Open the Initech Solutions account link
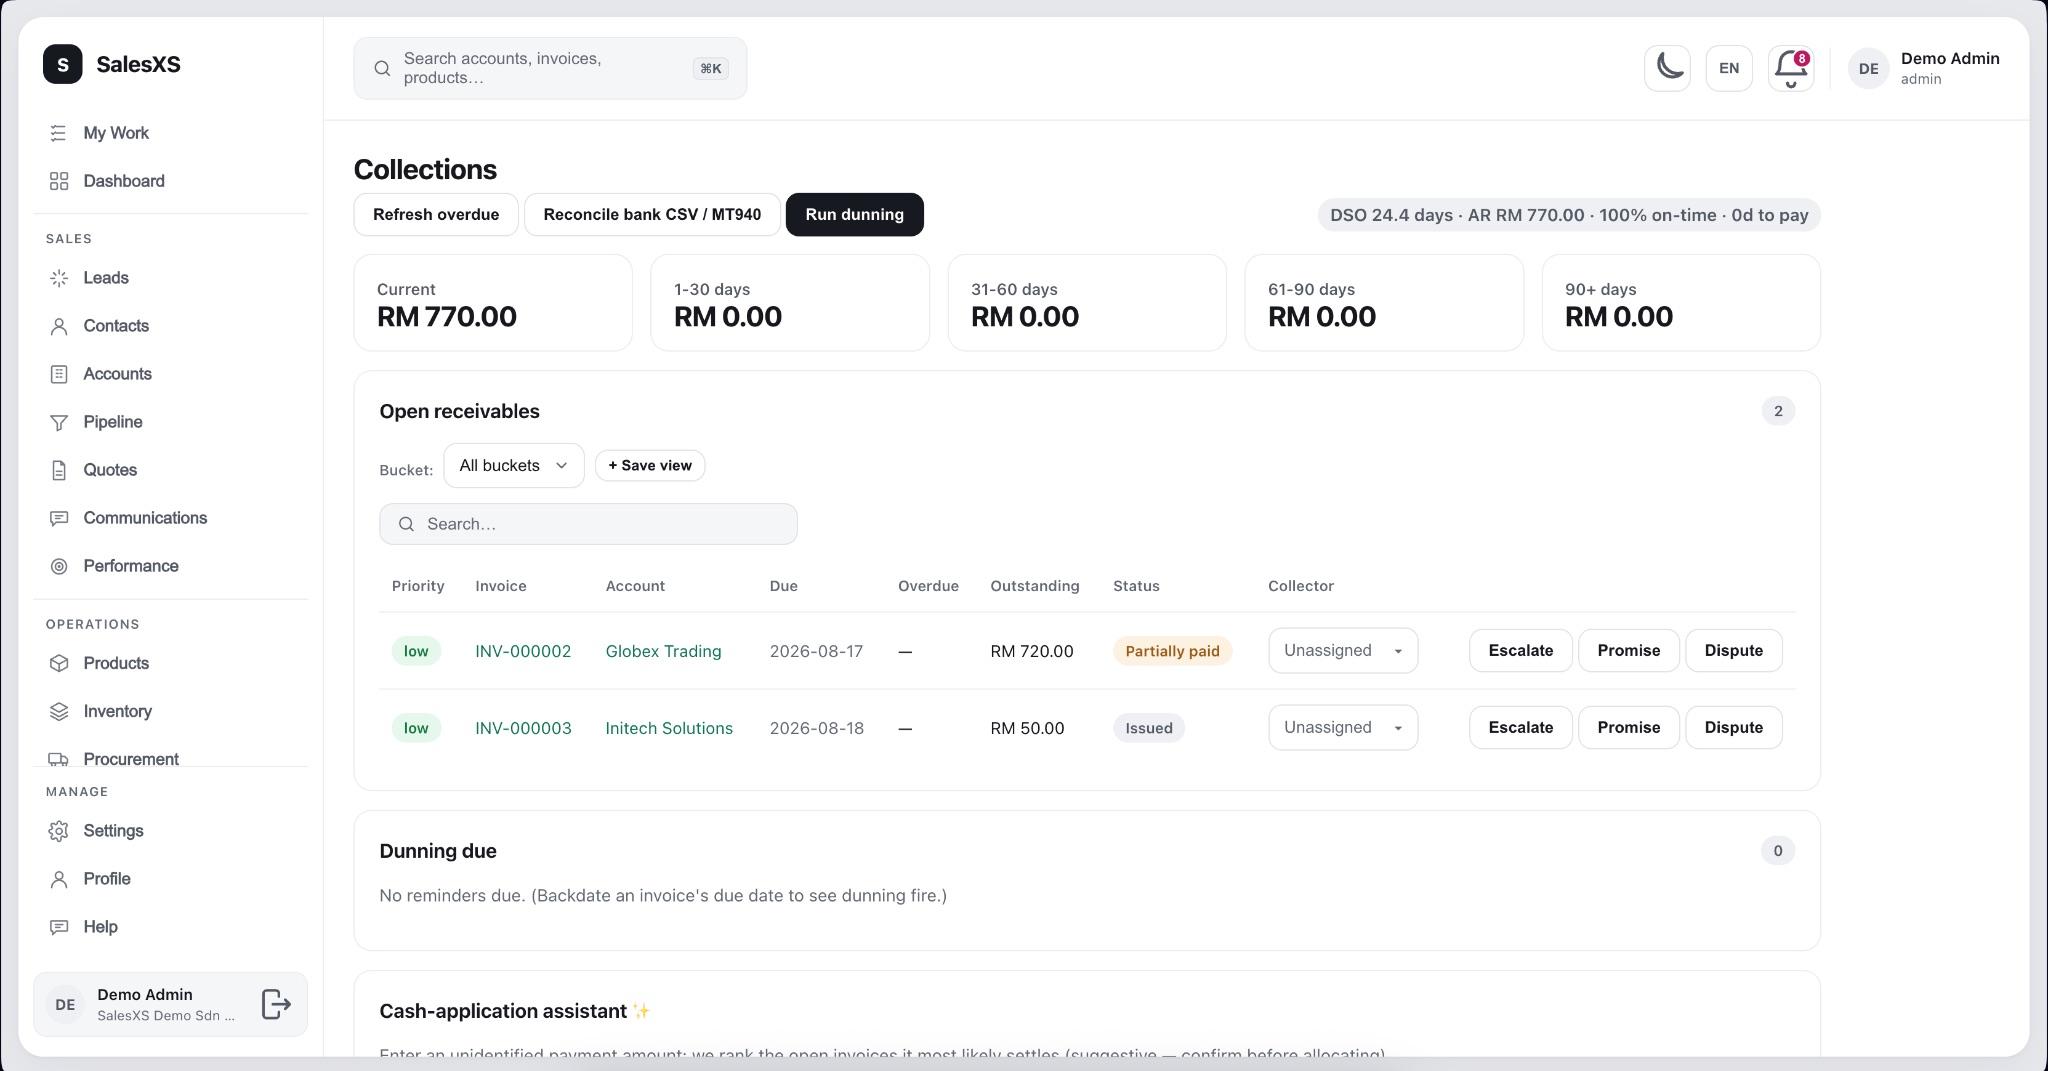 [669, 728]
